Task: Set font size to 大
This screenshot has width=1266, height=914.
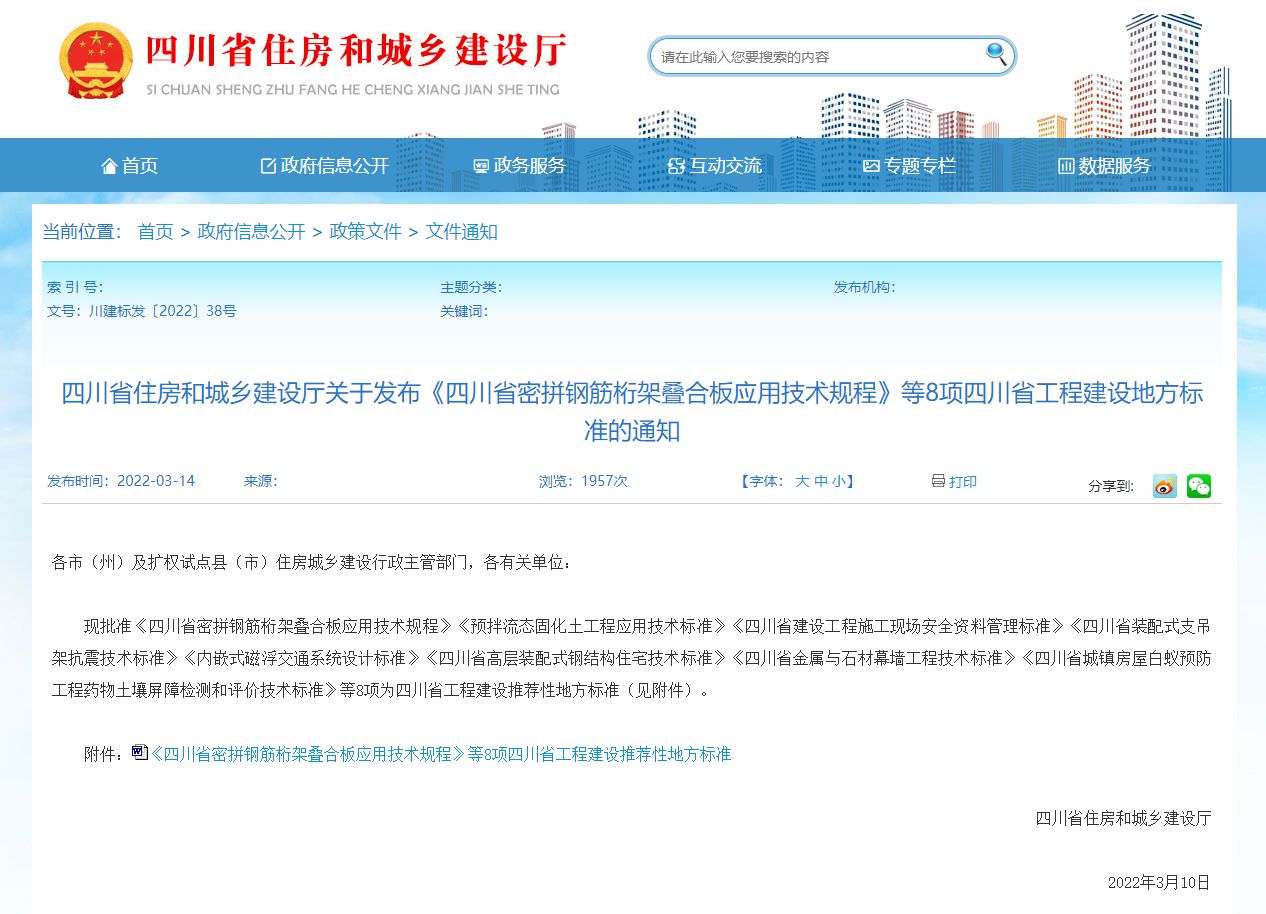Action: tap(802, 481)
